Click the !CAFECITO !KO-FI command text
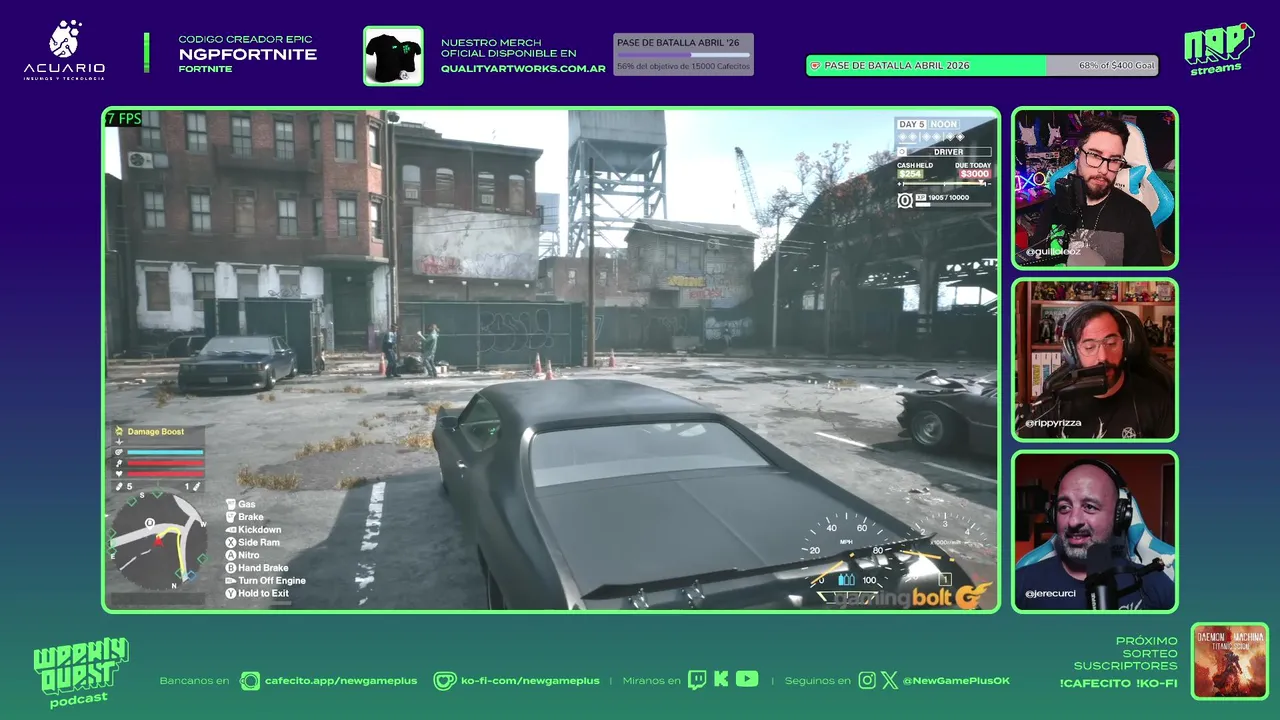Screen dimensions: 1280x720 coord(1119,683)
